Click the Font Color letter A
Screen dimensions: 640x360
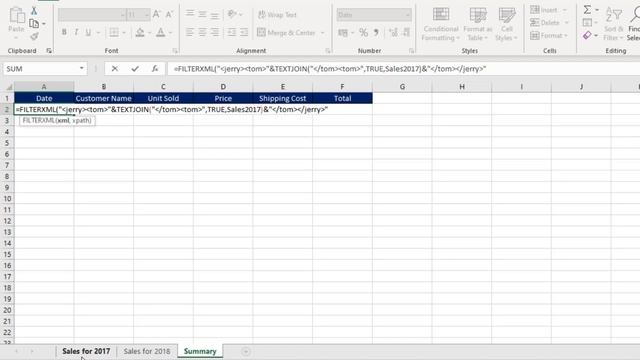point(161,32)
